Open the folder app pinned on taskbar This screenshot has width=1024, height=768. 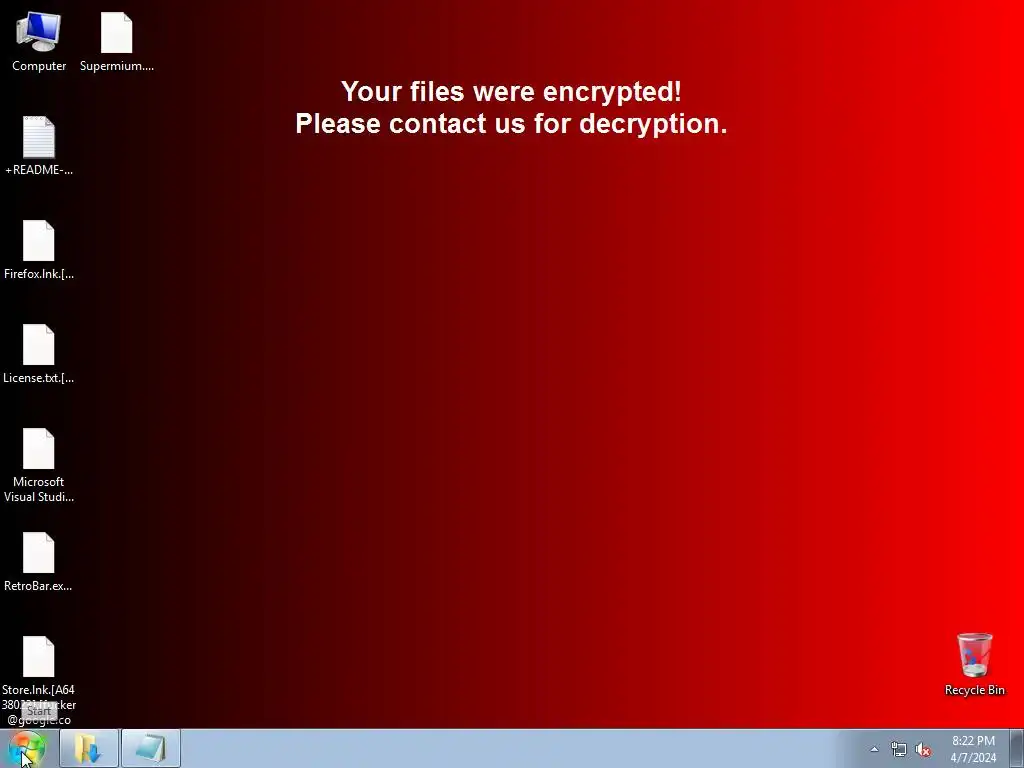[x=89, y=749]
